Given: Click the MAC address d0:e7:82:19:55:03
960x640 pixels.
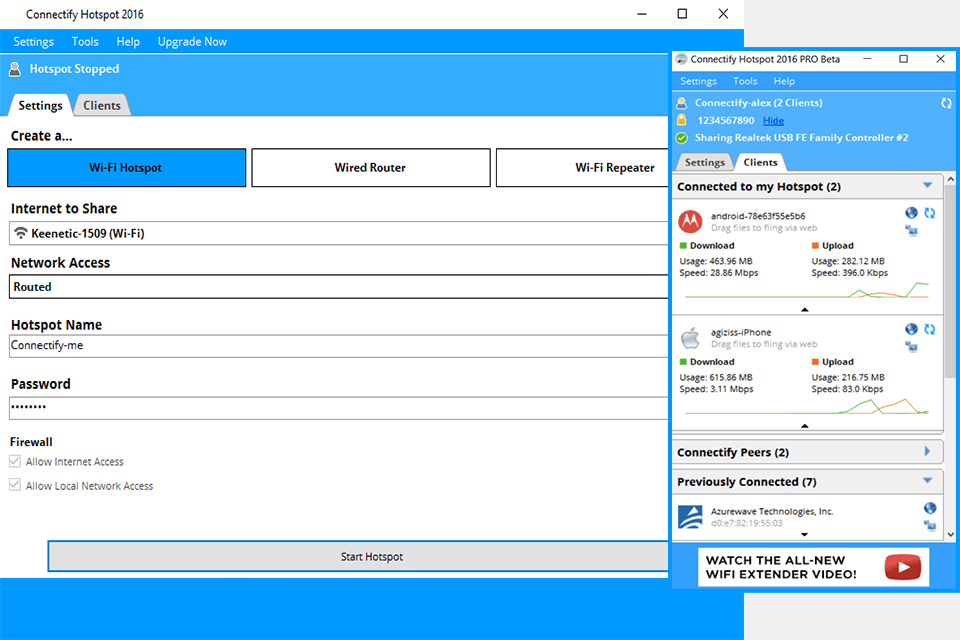Looking at the screenshot, I should (746, 523).
